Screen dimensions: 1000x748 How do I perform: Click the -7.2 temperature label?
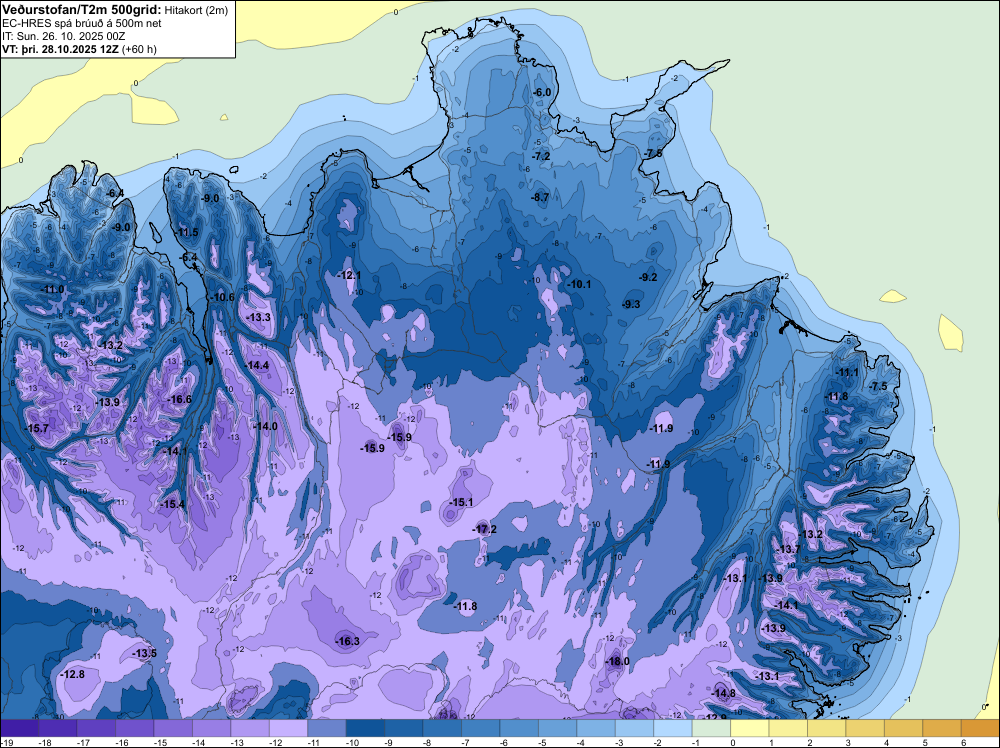pos(541,156)
